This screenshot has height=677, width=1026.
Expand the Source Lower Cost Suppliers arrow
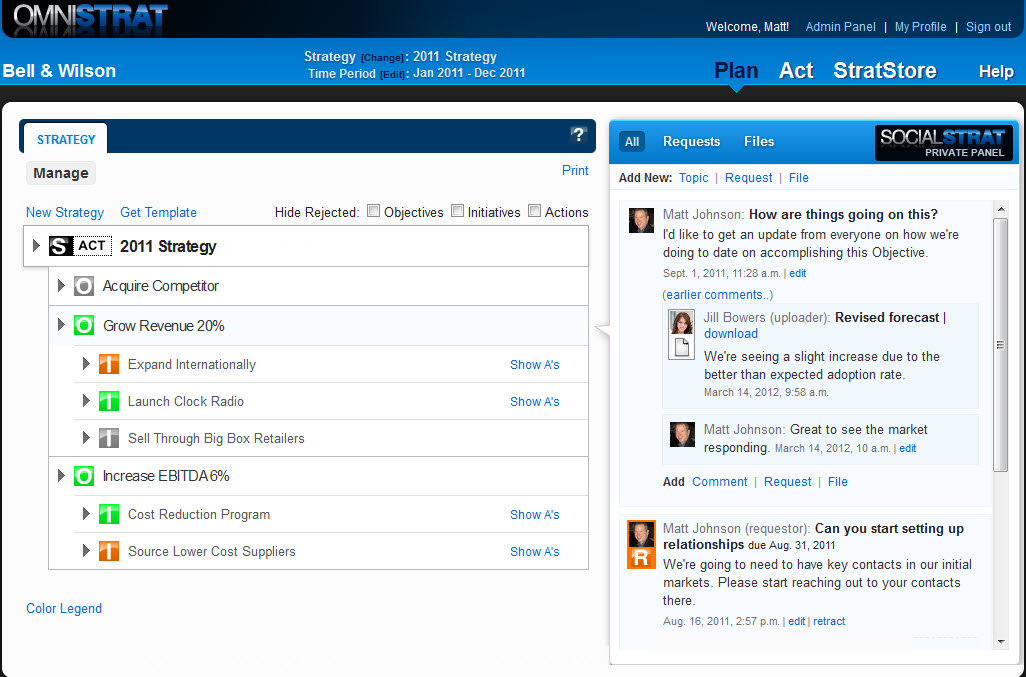pyautogui.click(x=86, y=551)
